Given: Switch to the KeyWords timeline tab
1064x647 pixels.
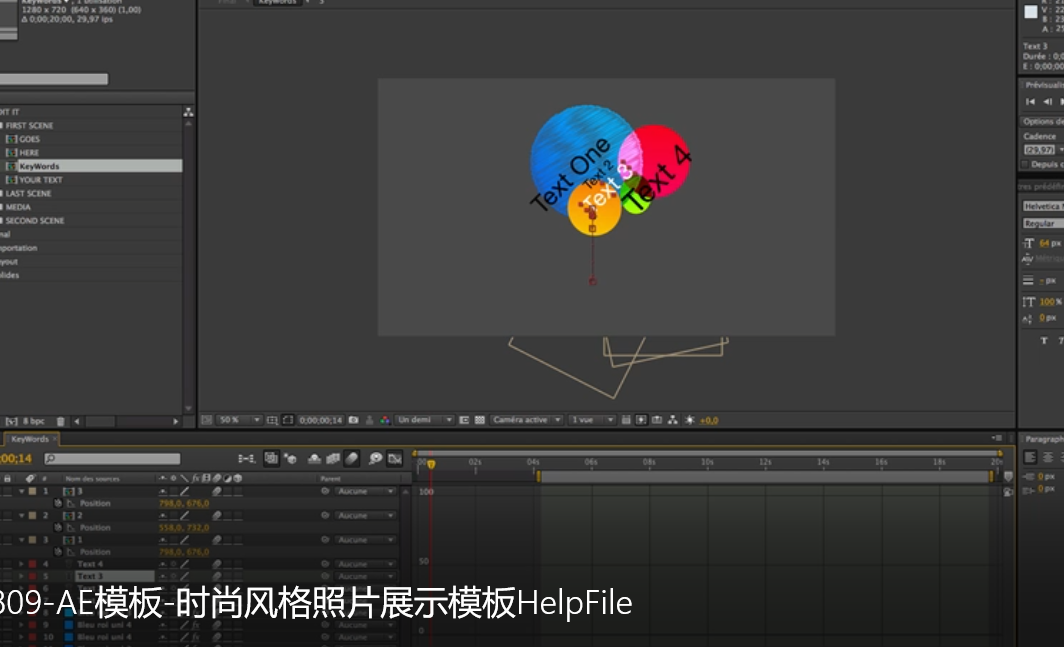Looking at the screenshot, I should tap(30, 439).
